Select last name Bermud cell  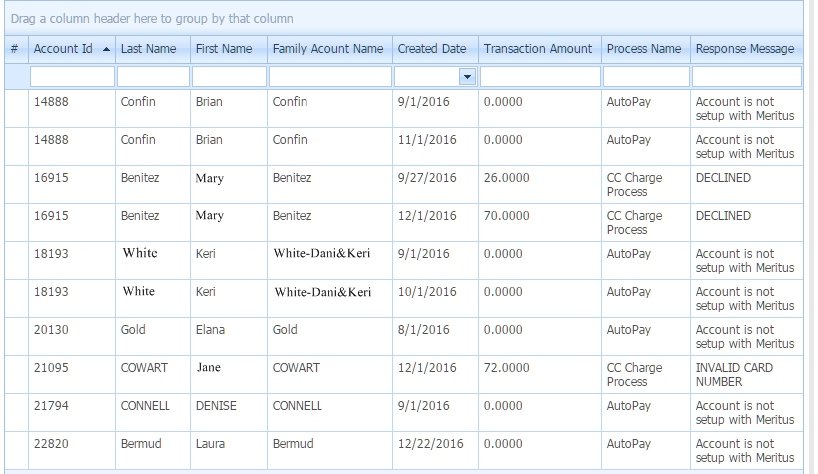[x=153, y=451]
